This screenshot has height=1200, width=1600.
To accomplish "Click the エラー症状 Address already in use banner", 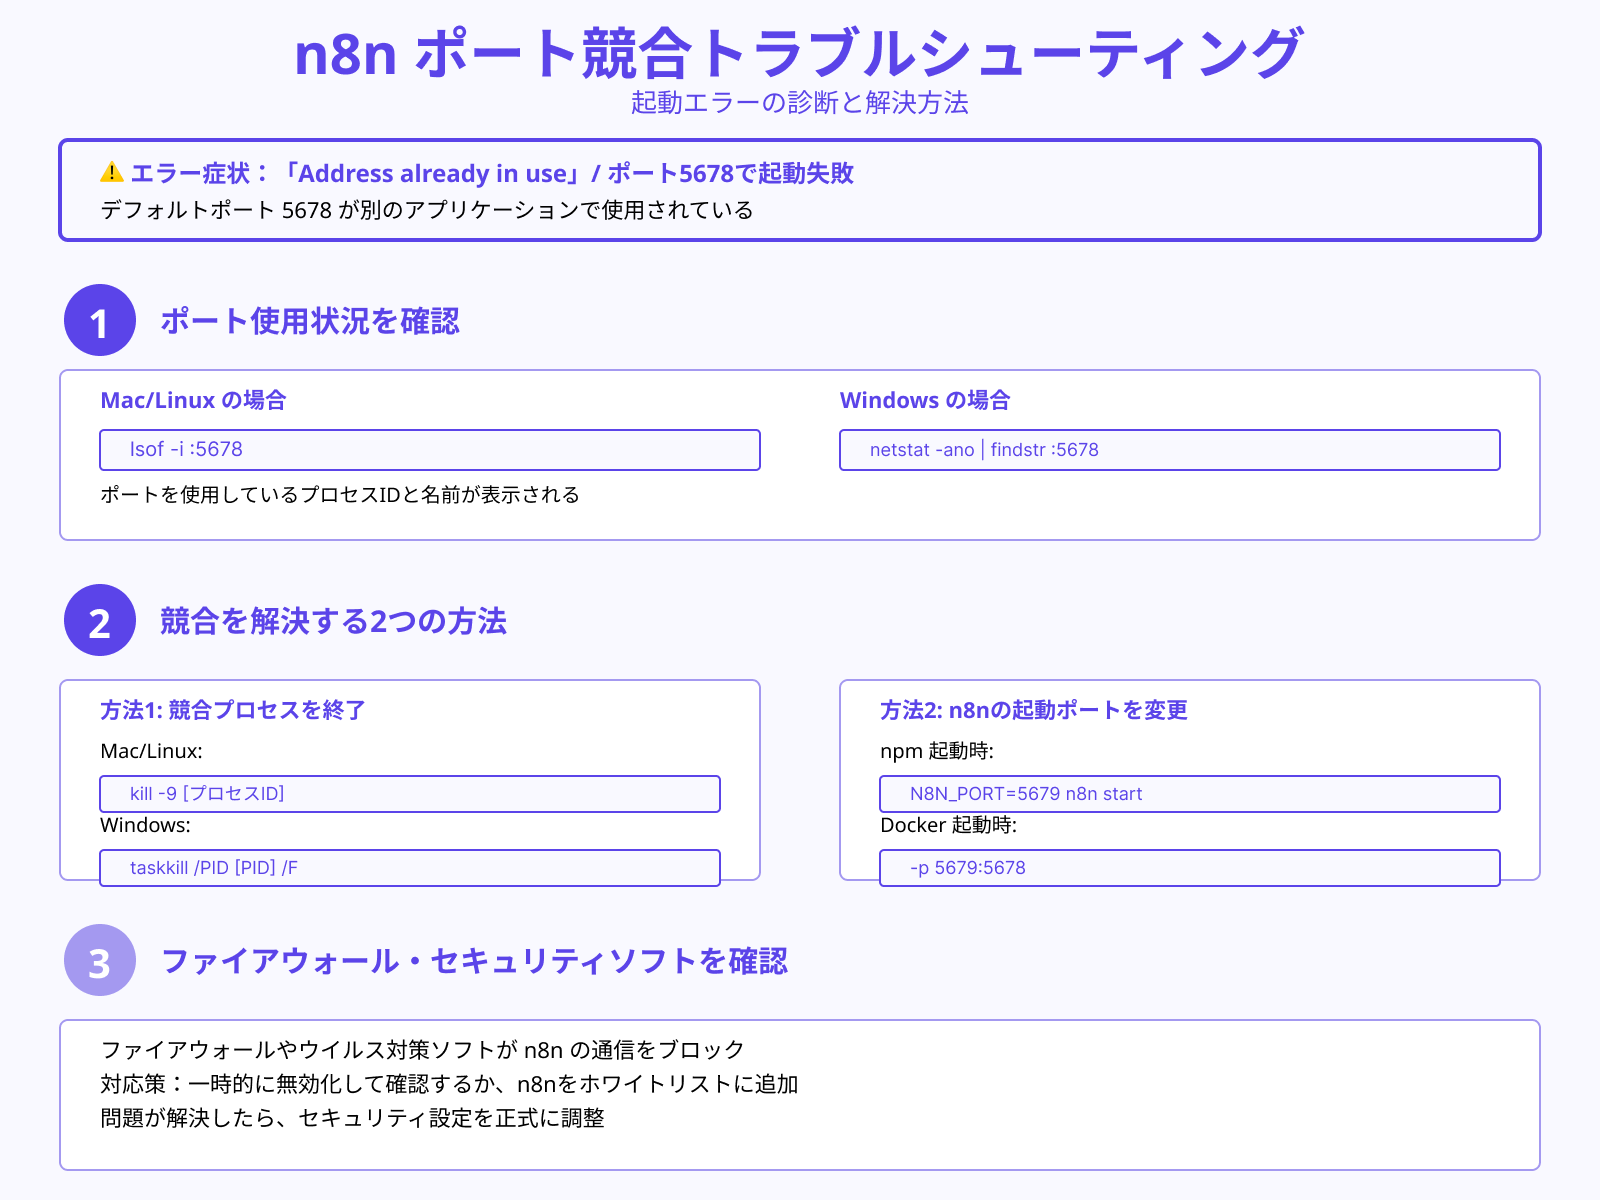I will click(x=800, y=190).
